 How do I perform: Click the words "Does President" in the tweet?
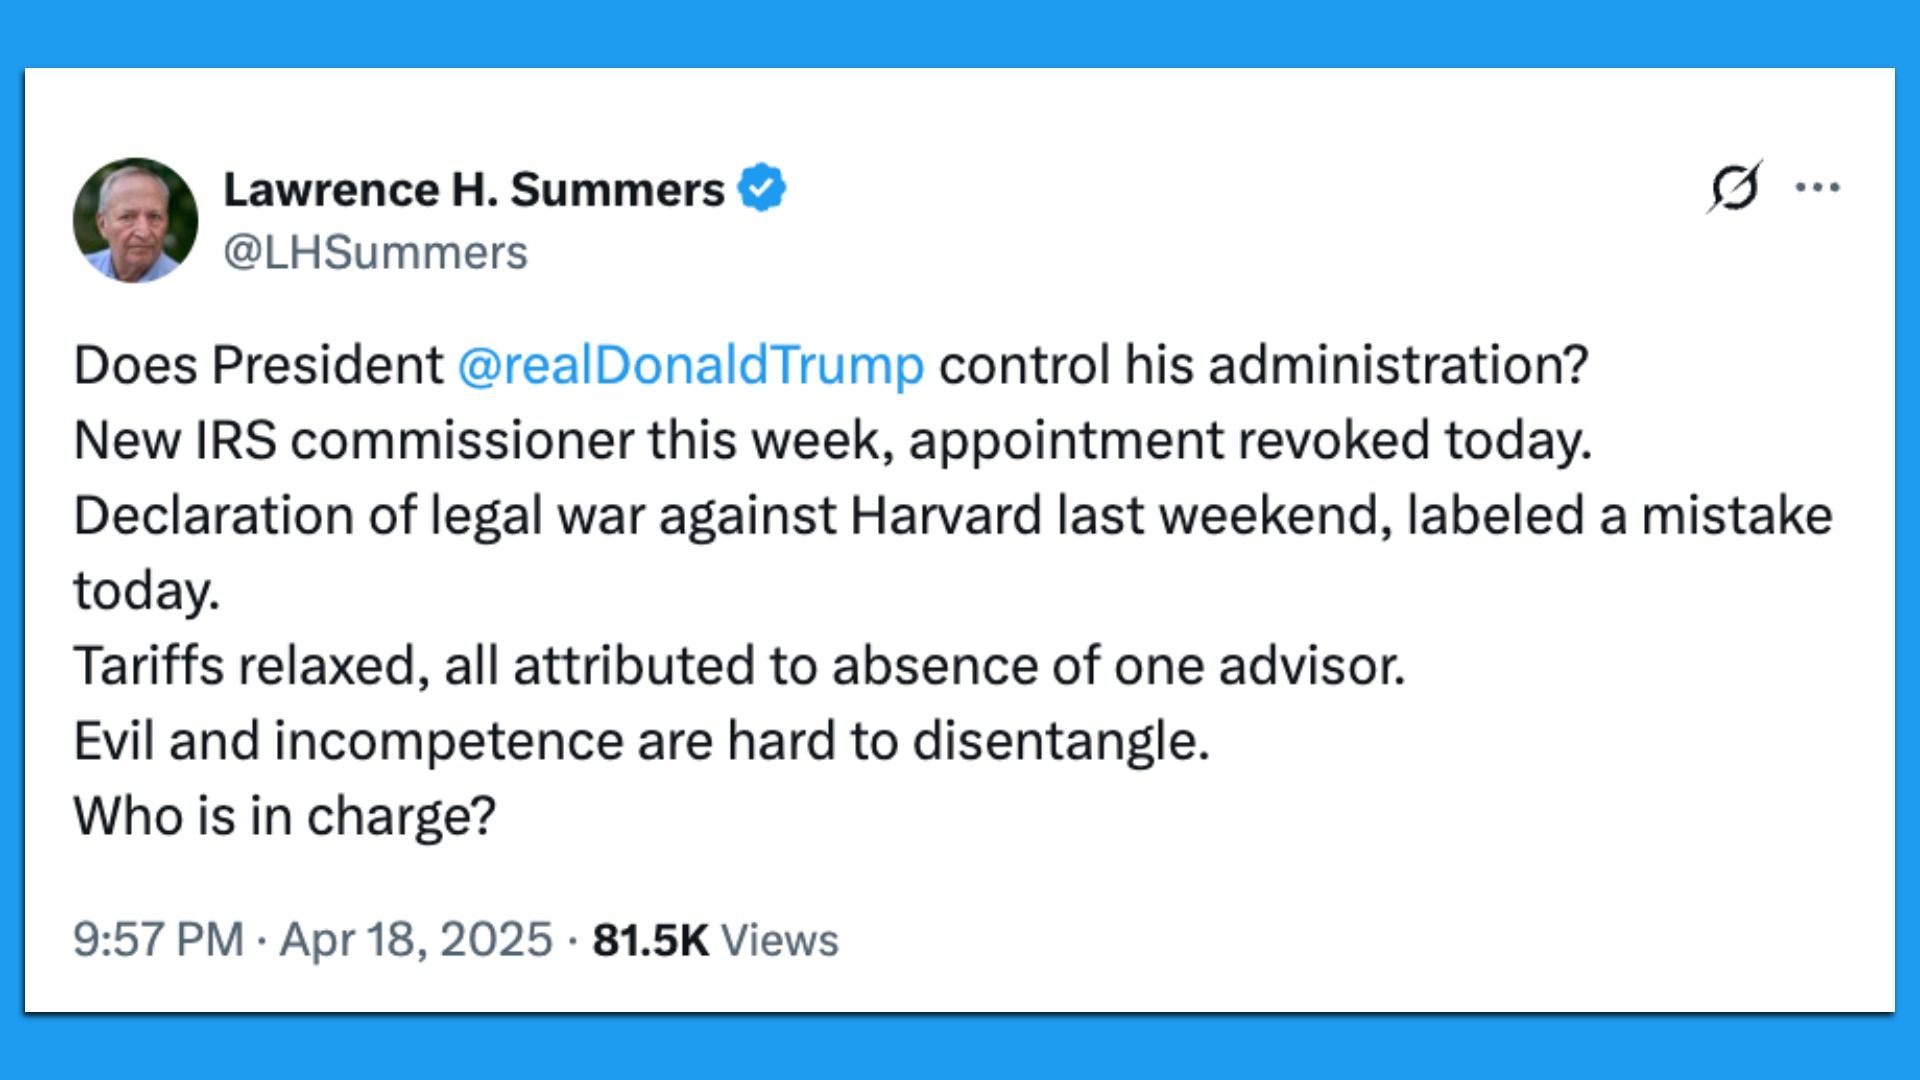[x=258, y=365]
